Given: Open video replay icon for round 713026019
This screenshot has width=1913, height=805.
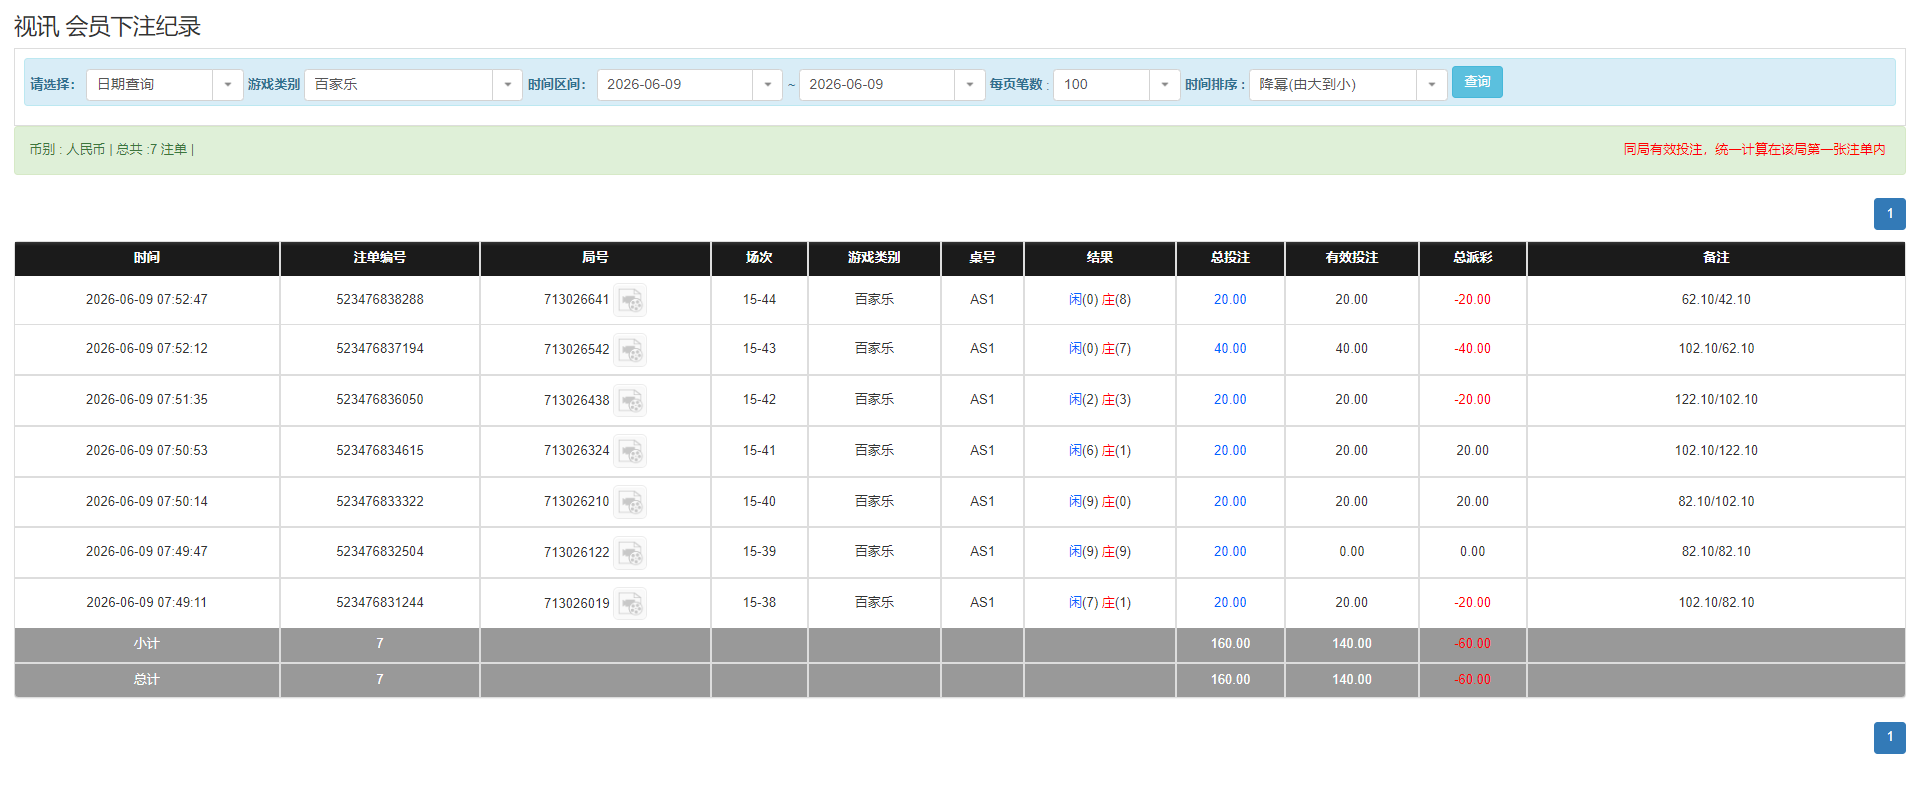Looking at the screenshot, I should 630,603.
